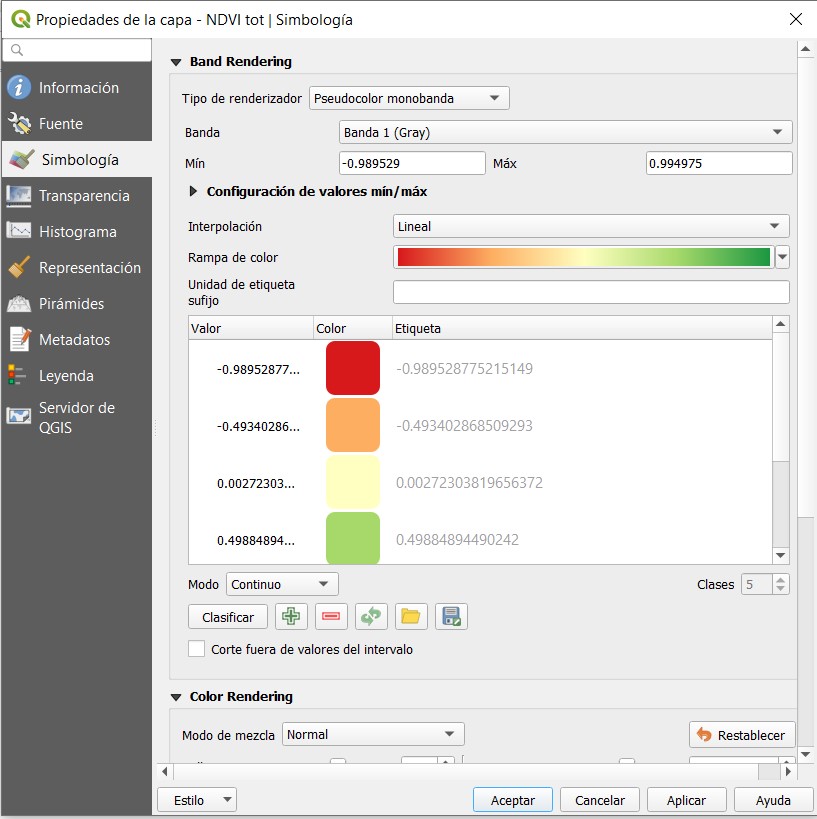The image size is (817, 819).
Task: Open the Modo de mezcla Normal dropdown
Action: (x=373, y=734)
